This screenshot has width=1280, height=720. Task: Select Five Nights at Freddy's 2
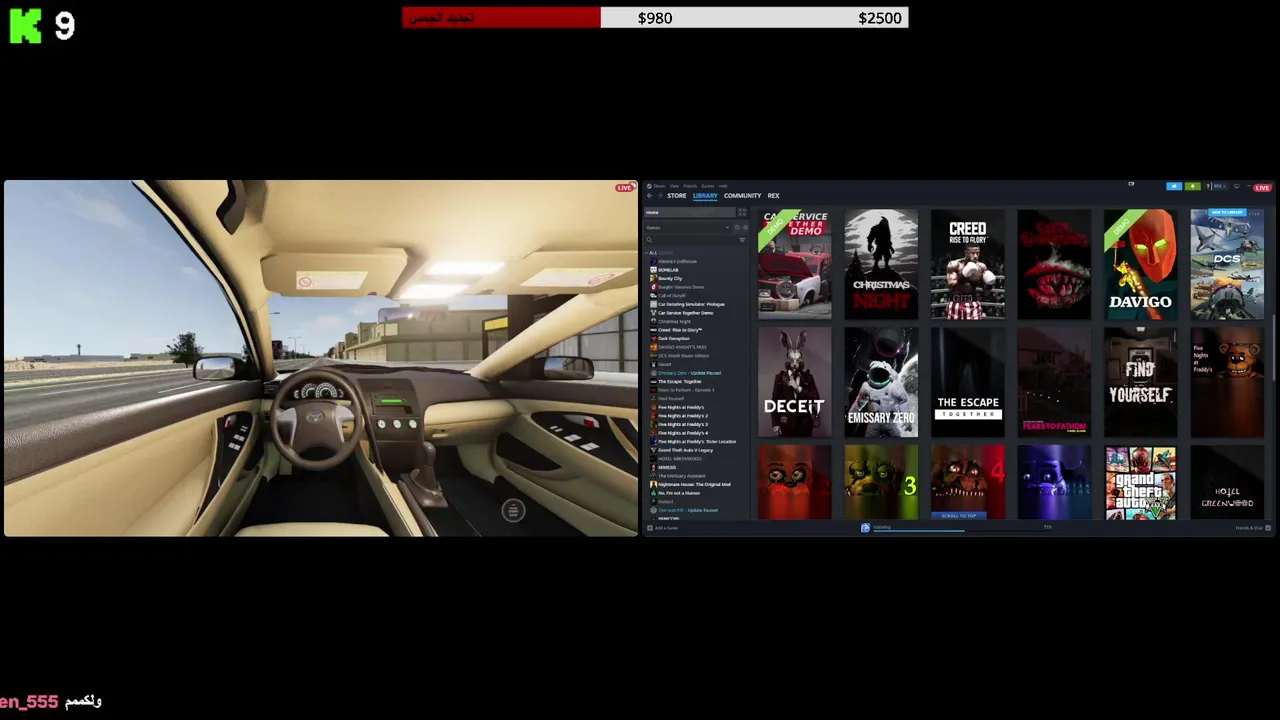682,416
